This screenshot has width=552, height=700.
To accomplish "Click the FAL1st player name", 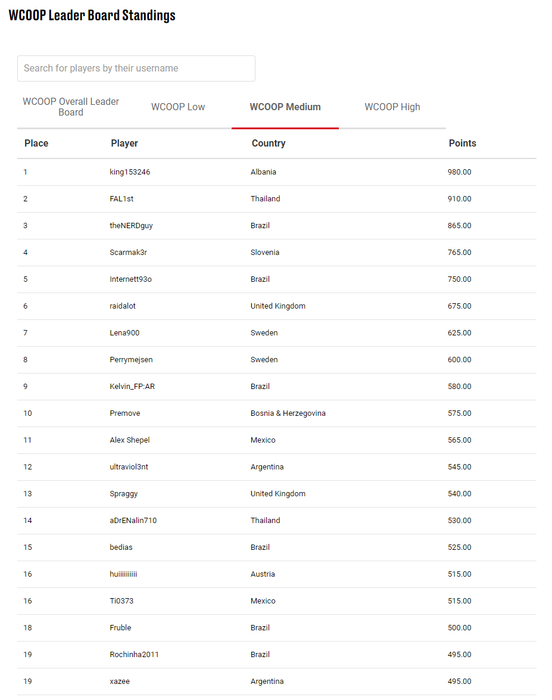I will (x=121, y=199).
